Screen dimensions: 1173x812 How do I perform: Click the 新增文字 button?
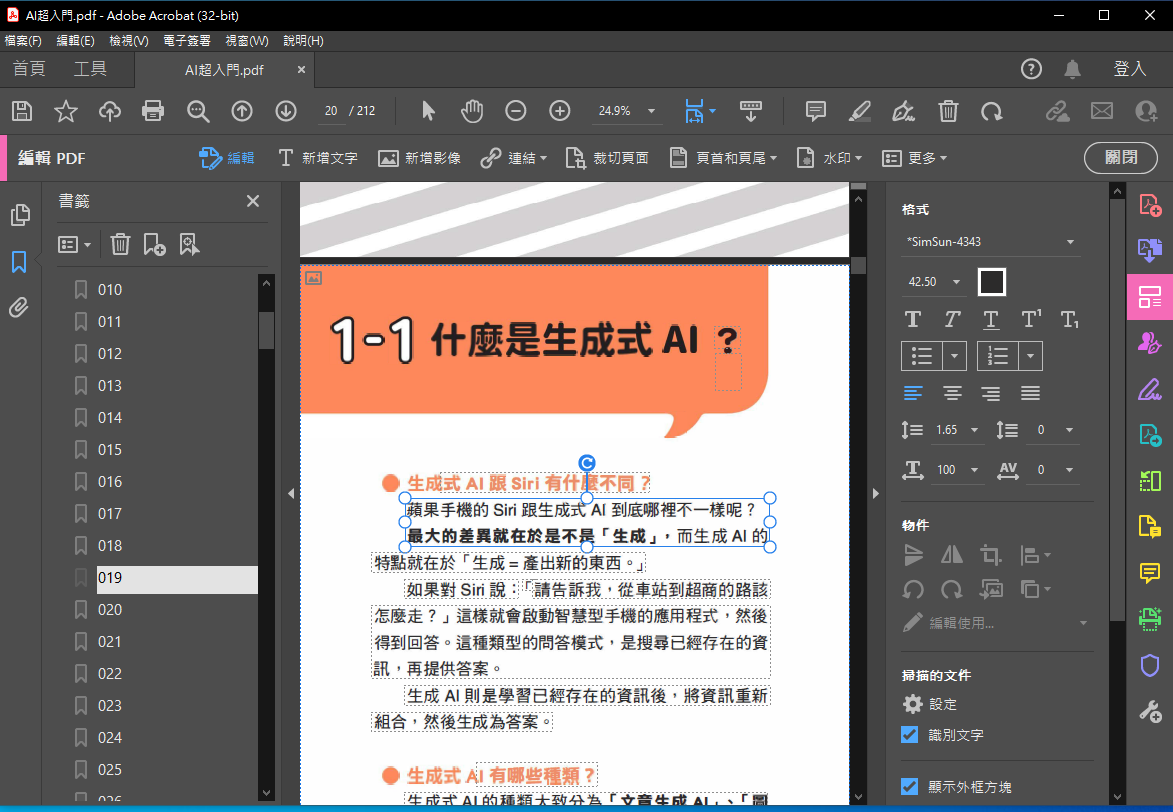pos(317,158)
